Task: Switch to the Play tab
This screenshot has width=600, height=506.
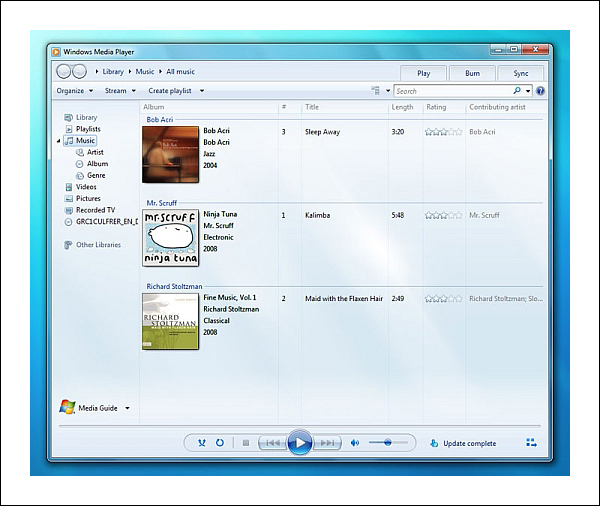Action: click(x=423, y=73)
